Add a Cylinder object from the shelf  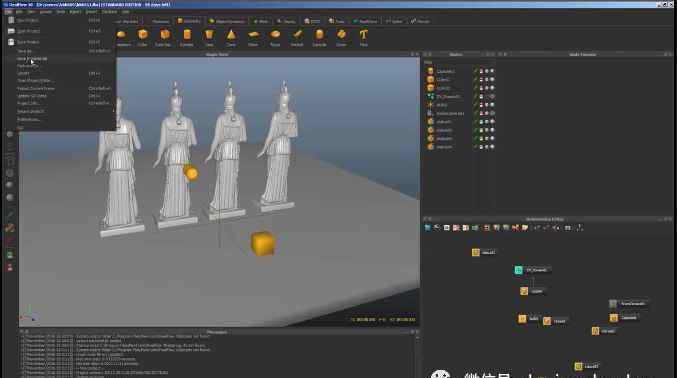(187, 38)
